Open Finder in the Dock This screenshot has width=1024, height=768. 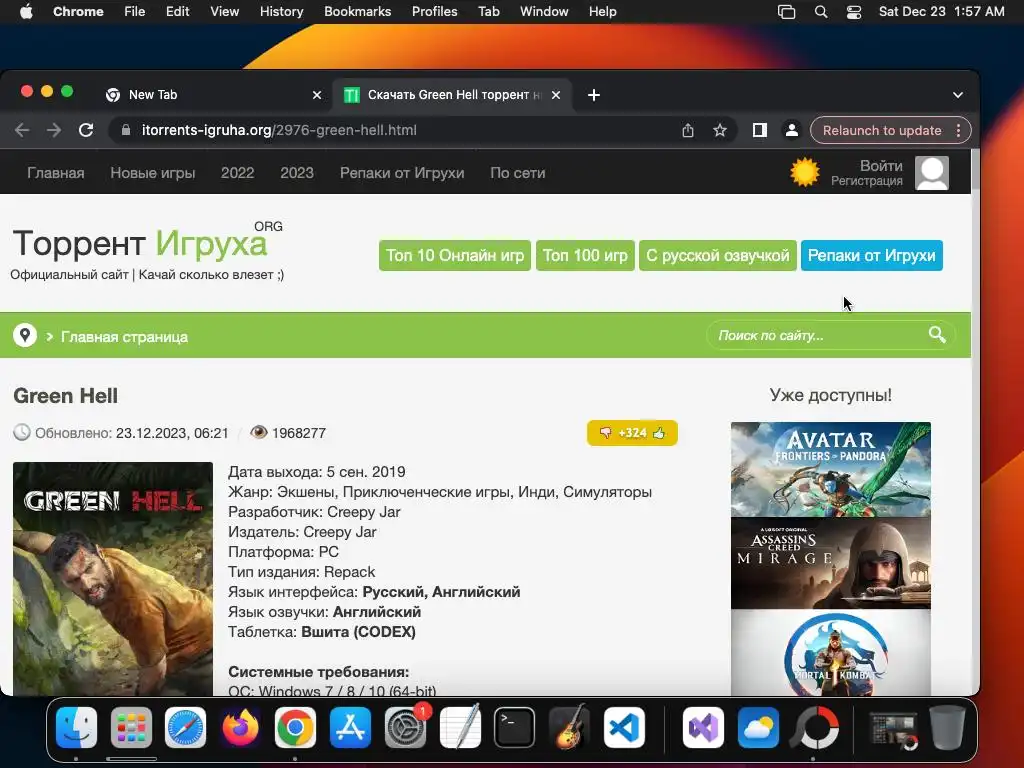coord(76,728)
